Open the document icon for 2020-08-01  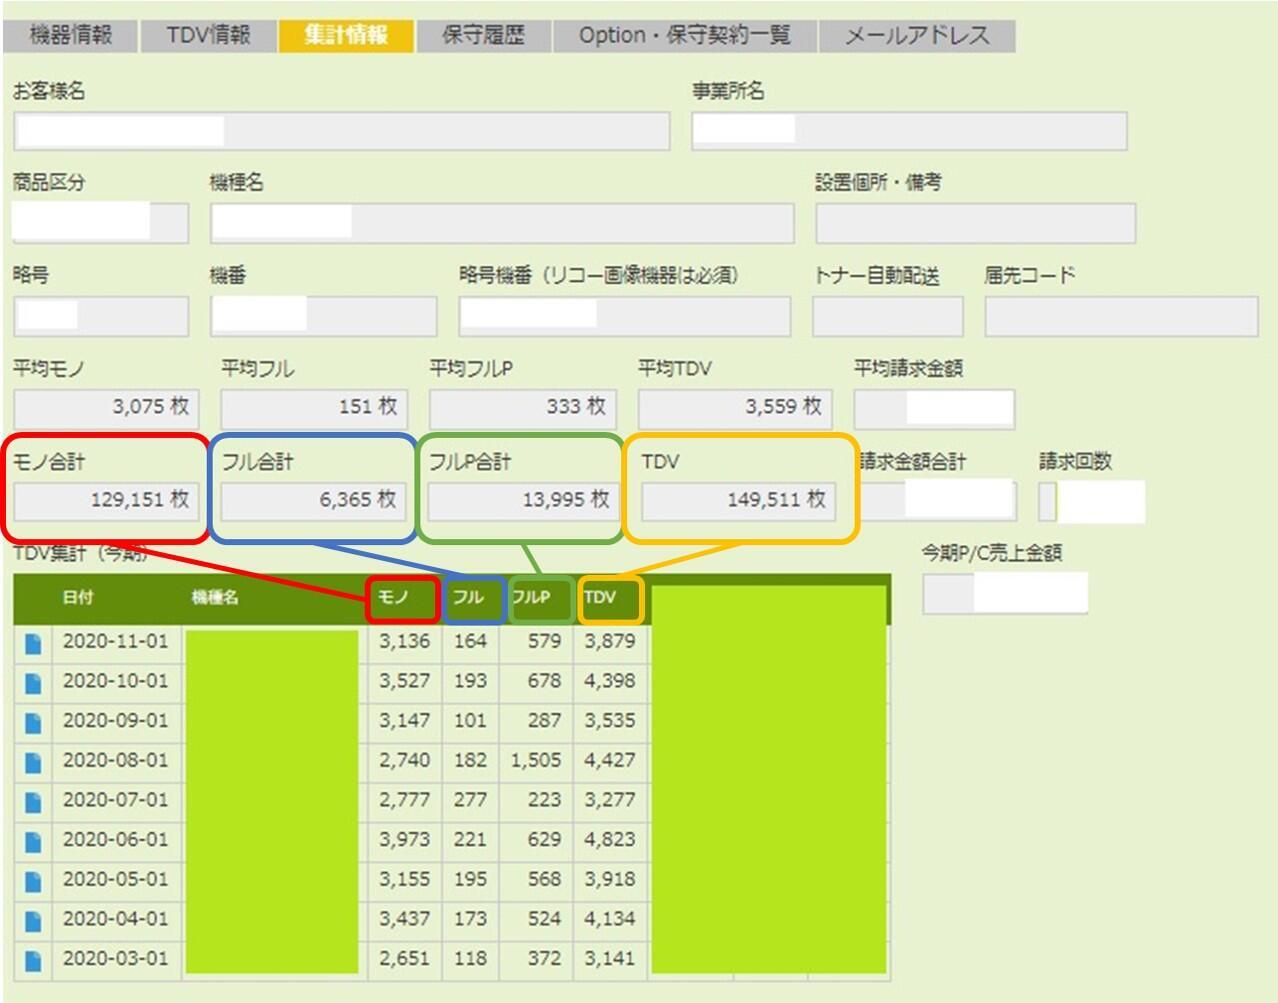[30, 760]
